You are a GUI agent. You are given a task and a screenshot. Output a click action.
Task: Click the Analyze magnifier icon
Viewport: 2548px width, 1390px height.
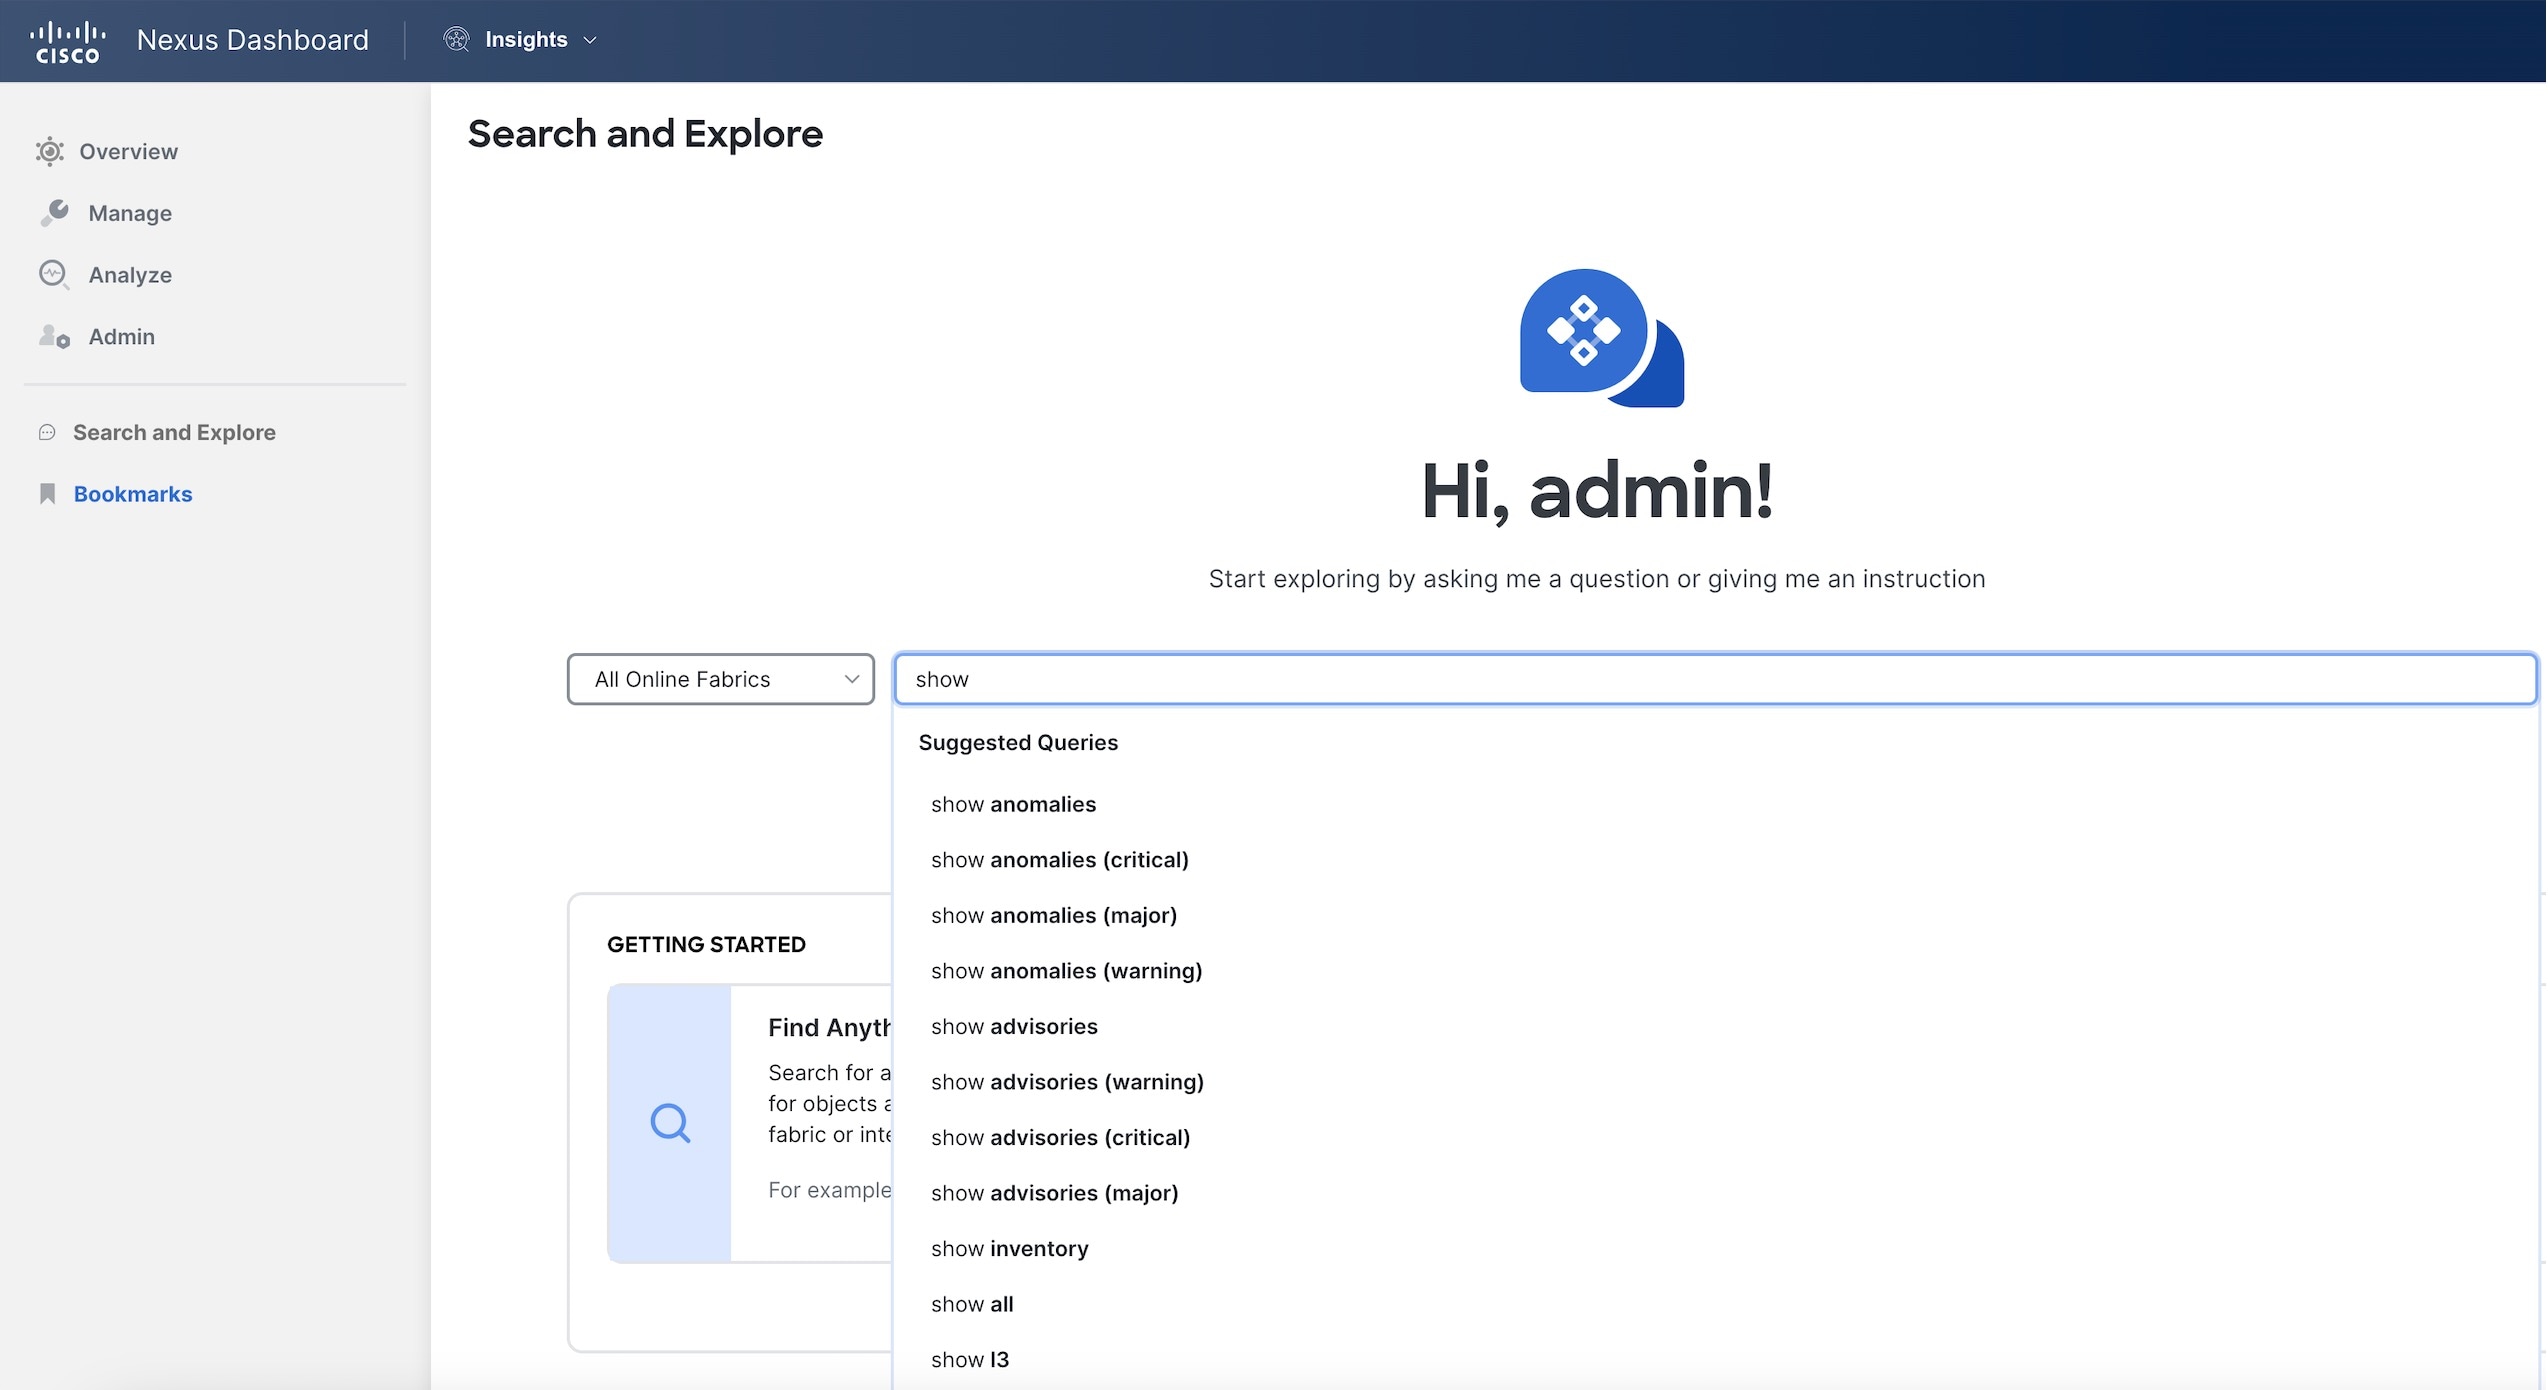pos(54,275)
